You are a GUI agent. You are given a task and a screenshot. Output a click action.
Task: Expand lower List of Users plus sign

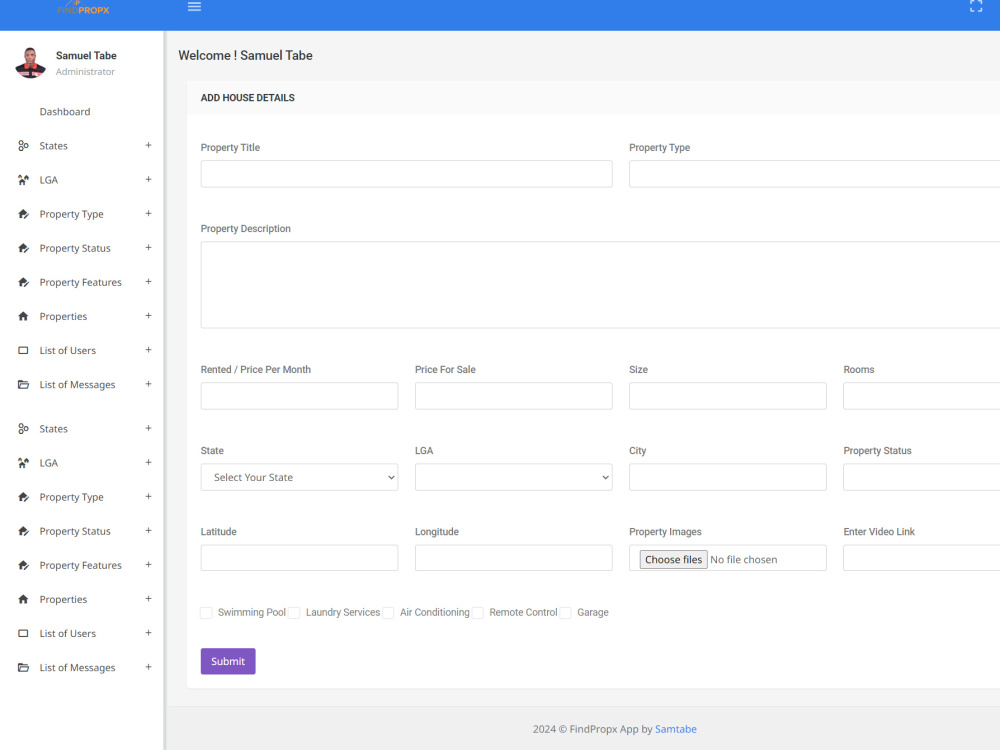tap(148, 633)
